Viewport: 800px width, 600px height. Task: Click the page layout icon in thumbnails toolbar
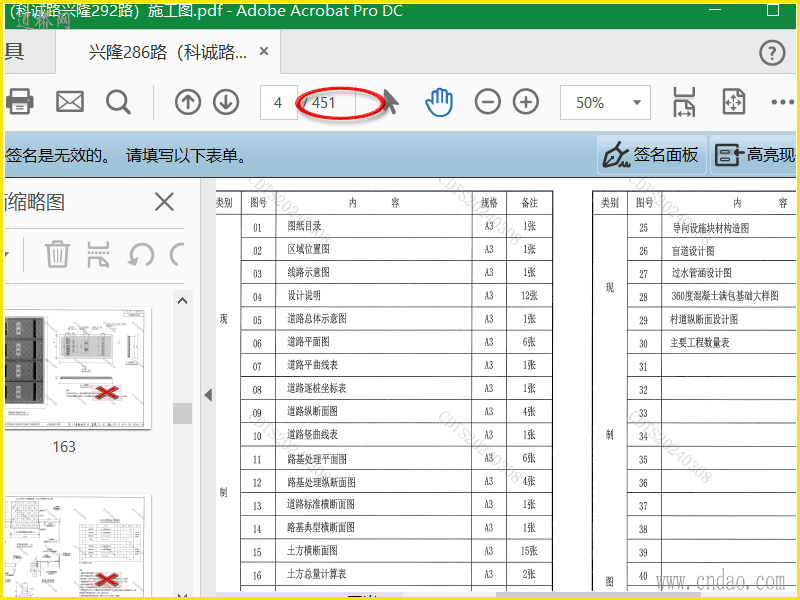pos(98,254)
